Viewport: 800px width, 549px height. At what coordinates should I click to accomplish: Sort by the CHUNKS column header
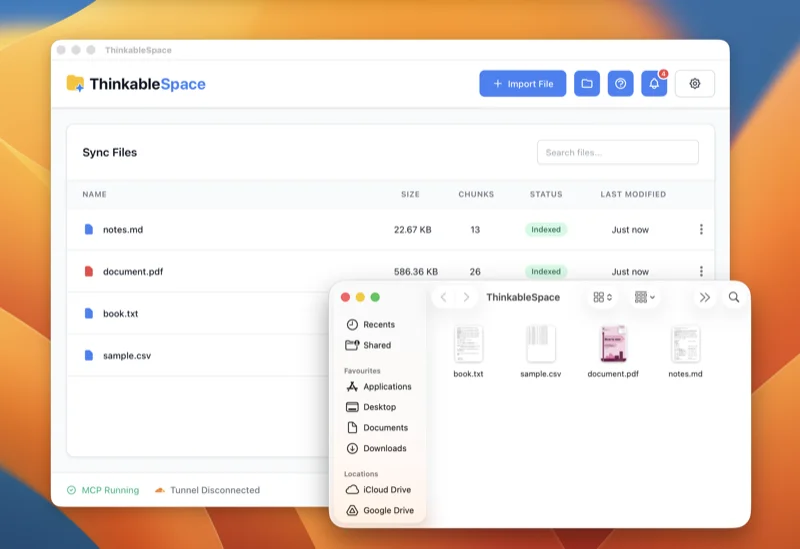[x=476, y=194]
